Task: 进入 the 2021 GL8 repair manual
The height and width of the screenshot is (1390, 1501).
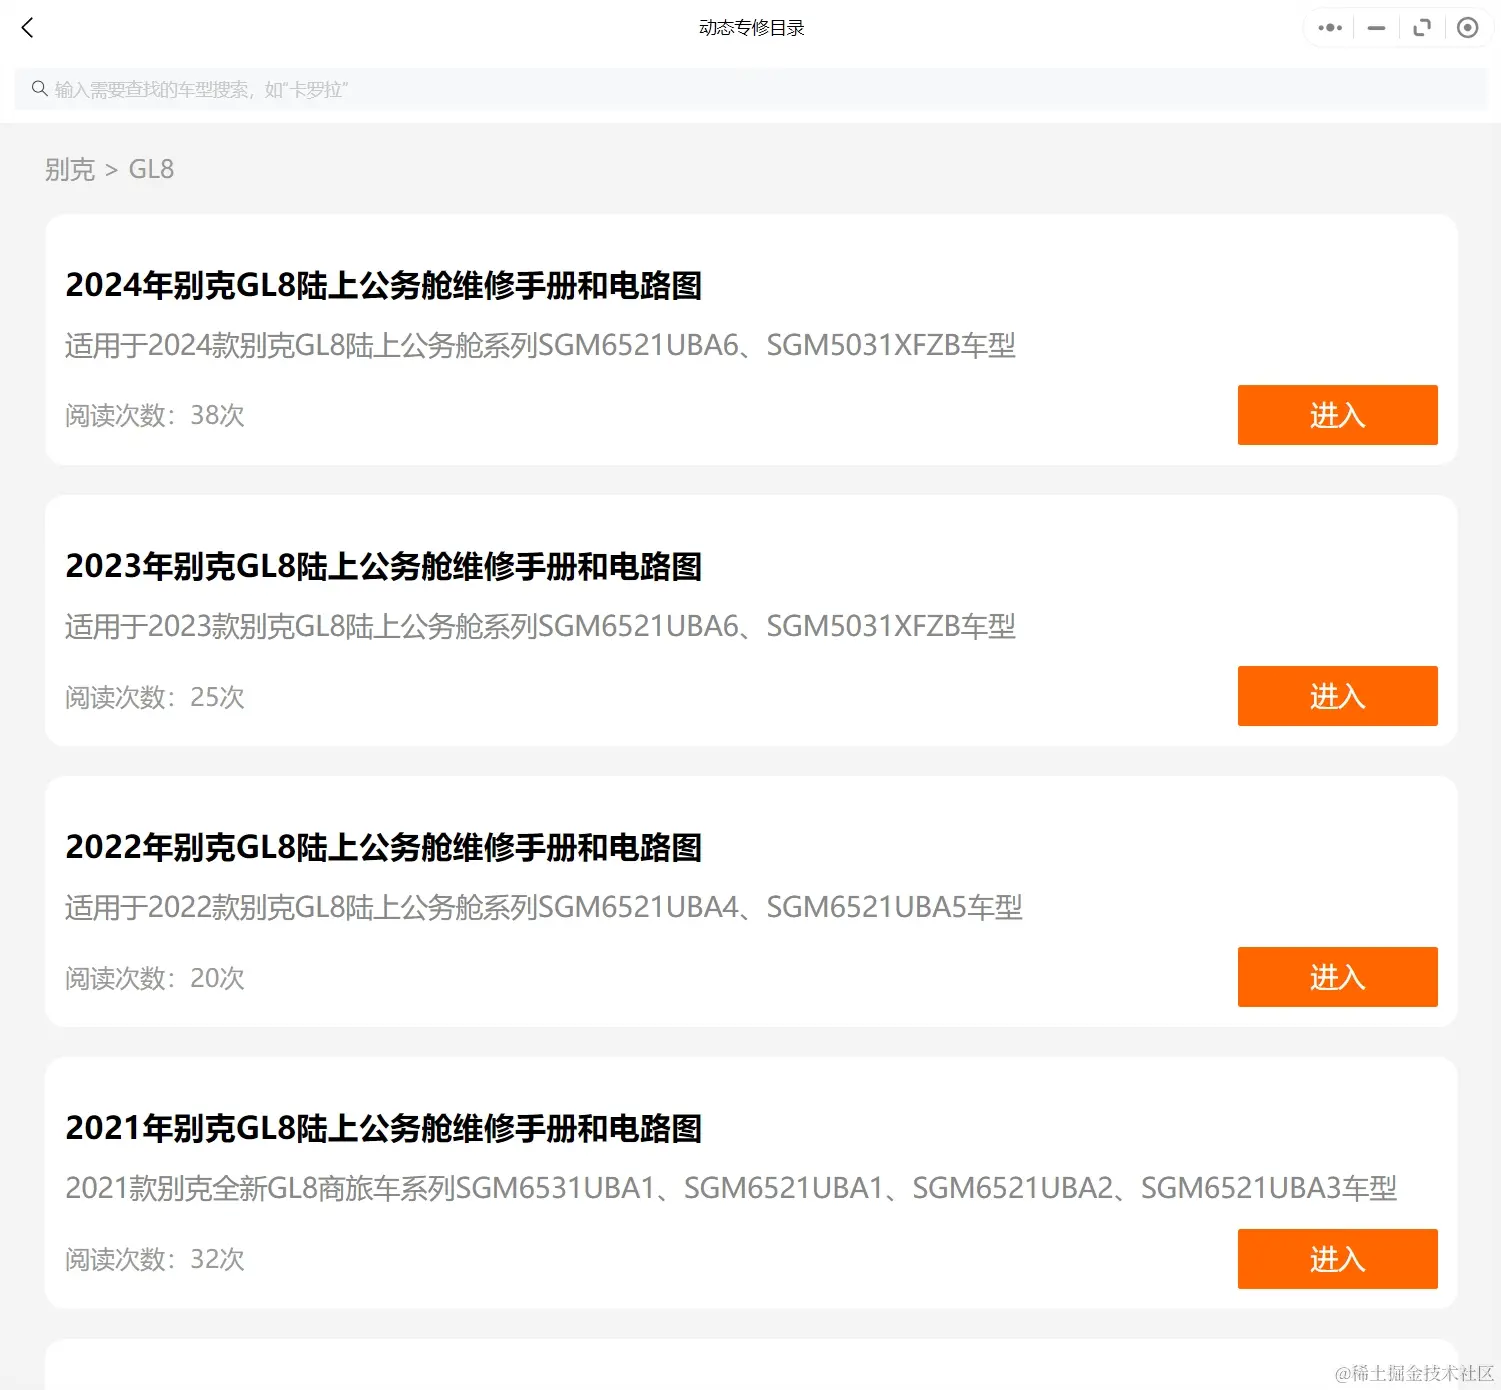Action: click(x=1337, y=1259)
